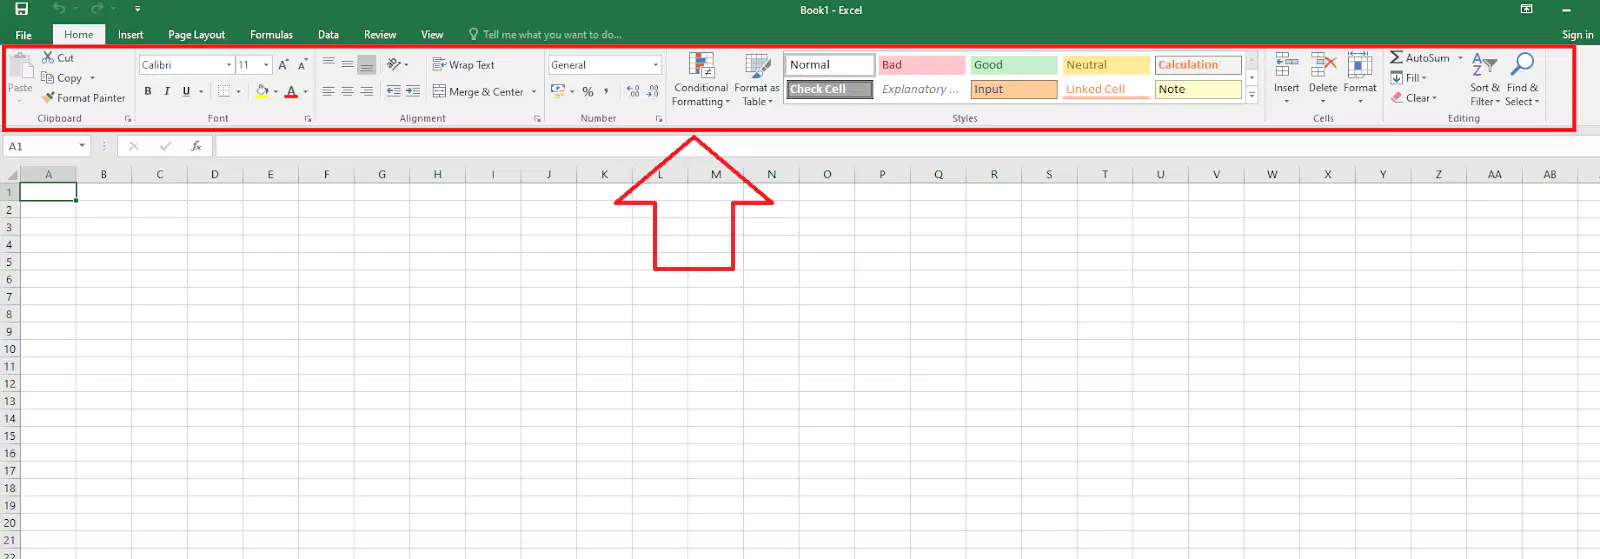The height and width of the screenshot is (559, 1600).
Task: Click Decrease Decimal icon
Action: (653, 91)
